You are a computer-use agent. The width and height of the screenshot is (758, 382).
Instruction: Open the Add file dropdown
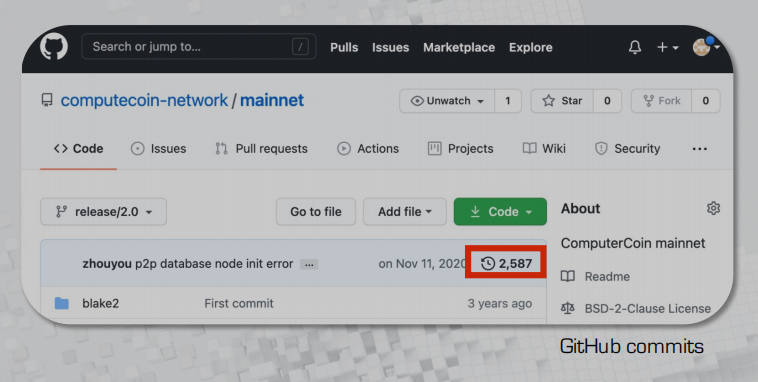(405, 212)
